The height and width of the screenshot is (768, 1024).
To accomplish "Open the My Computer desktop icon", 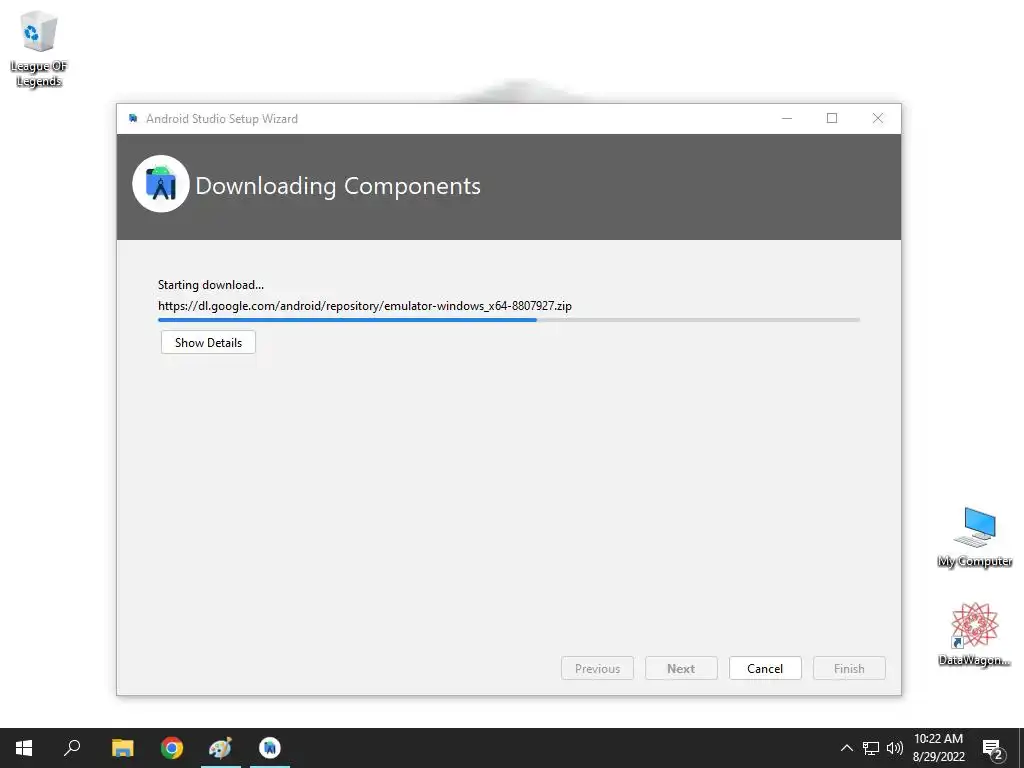I will [x=974, y=537].
